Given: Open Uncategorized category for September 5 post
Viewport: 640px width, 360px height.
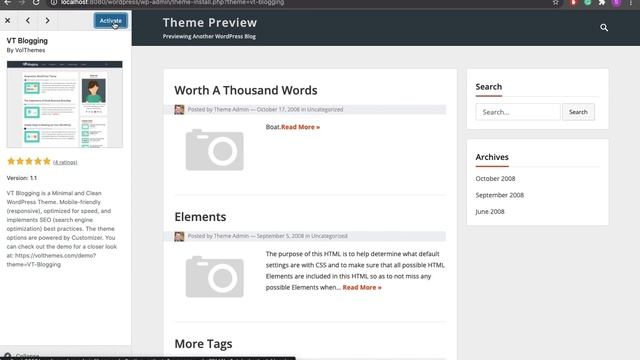Looking at the screenshot, I should point(329,236).
